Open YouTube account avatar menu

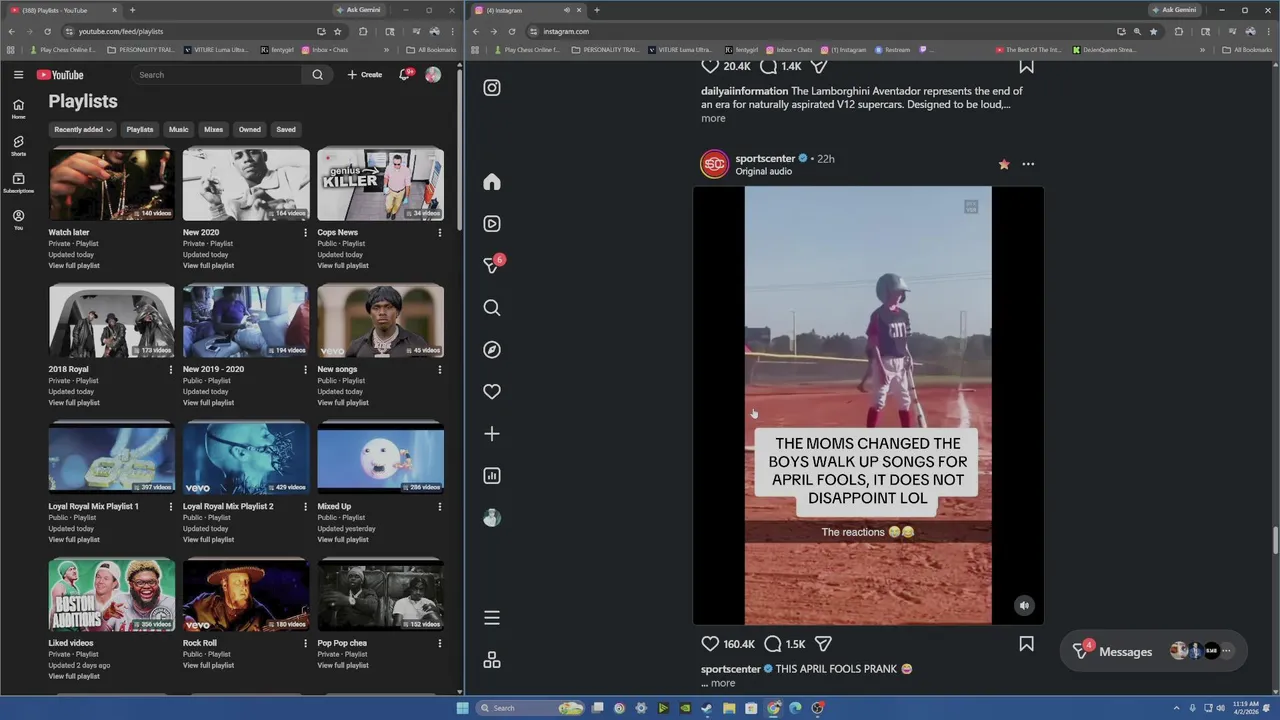click(433, 75)
